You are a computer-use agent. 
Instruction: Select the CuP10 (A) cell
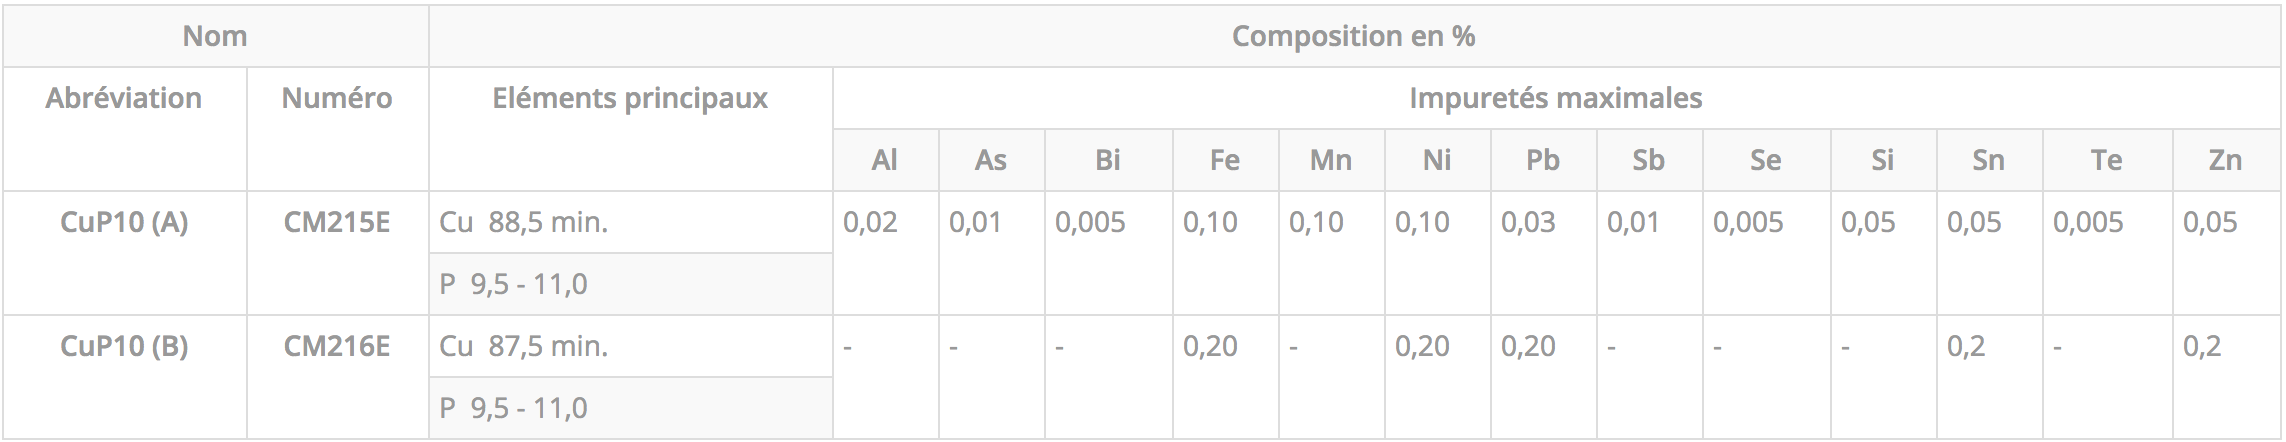click(x=124, y=222)
